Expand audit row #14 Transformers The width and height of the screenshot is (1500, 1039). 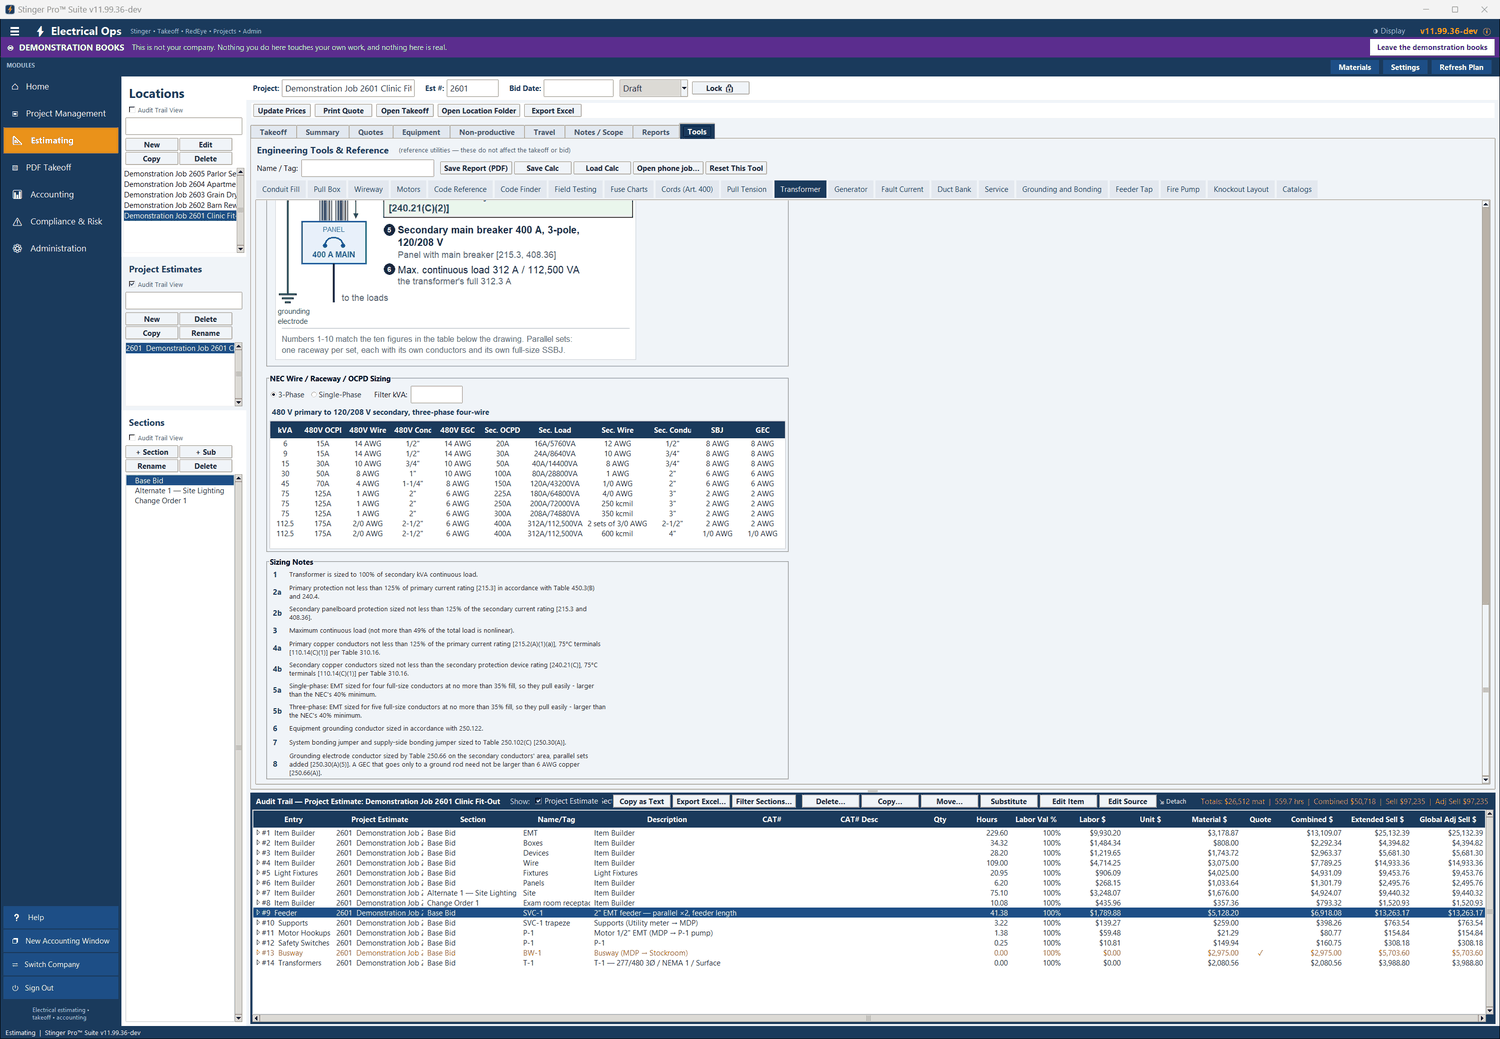pyautogui.click(x=258, y=963)
